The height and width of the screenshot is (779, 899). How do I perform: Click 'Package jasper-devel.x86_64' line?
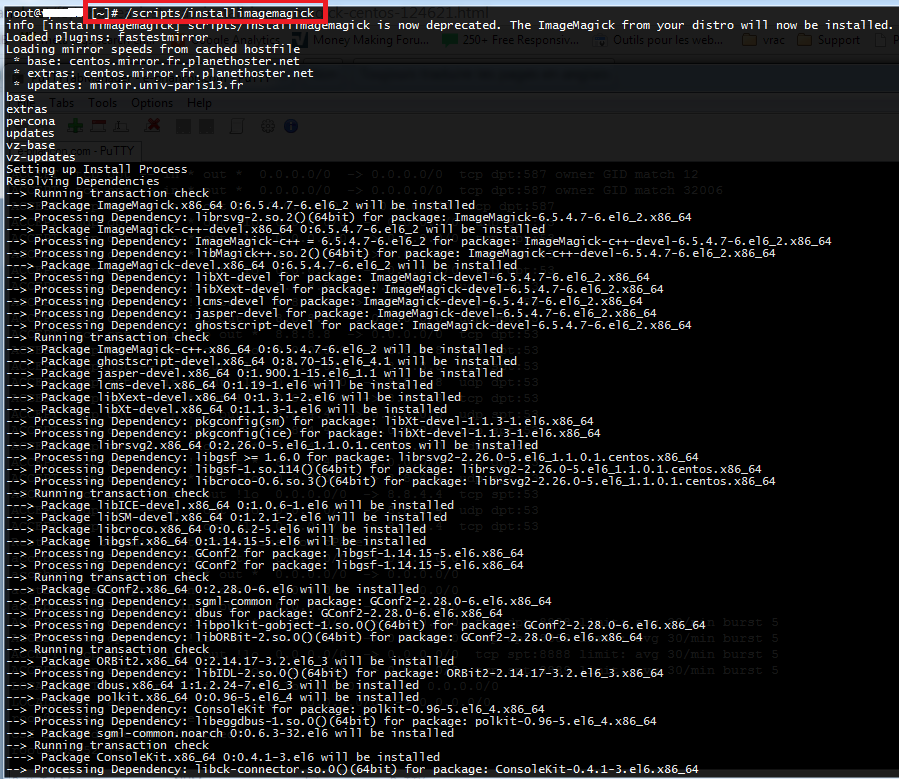[255, 374]
